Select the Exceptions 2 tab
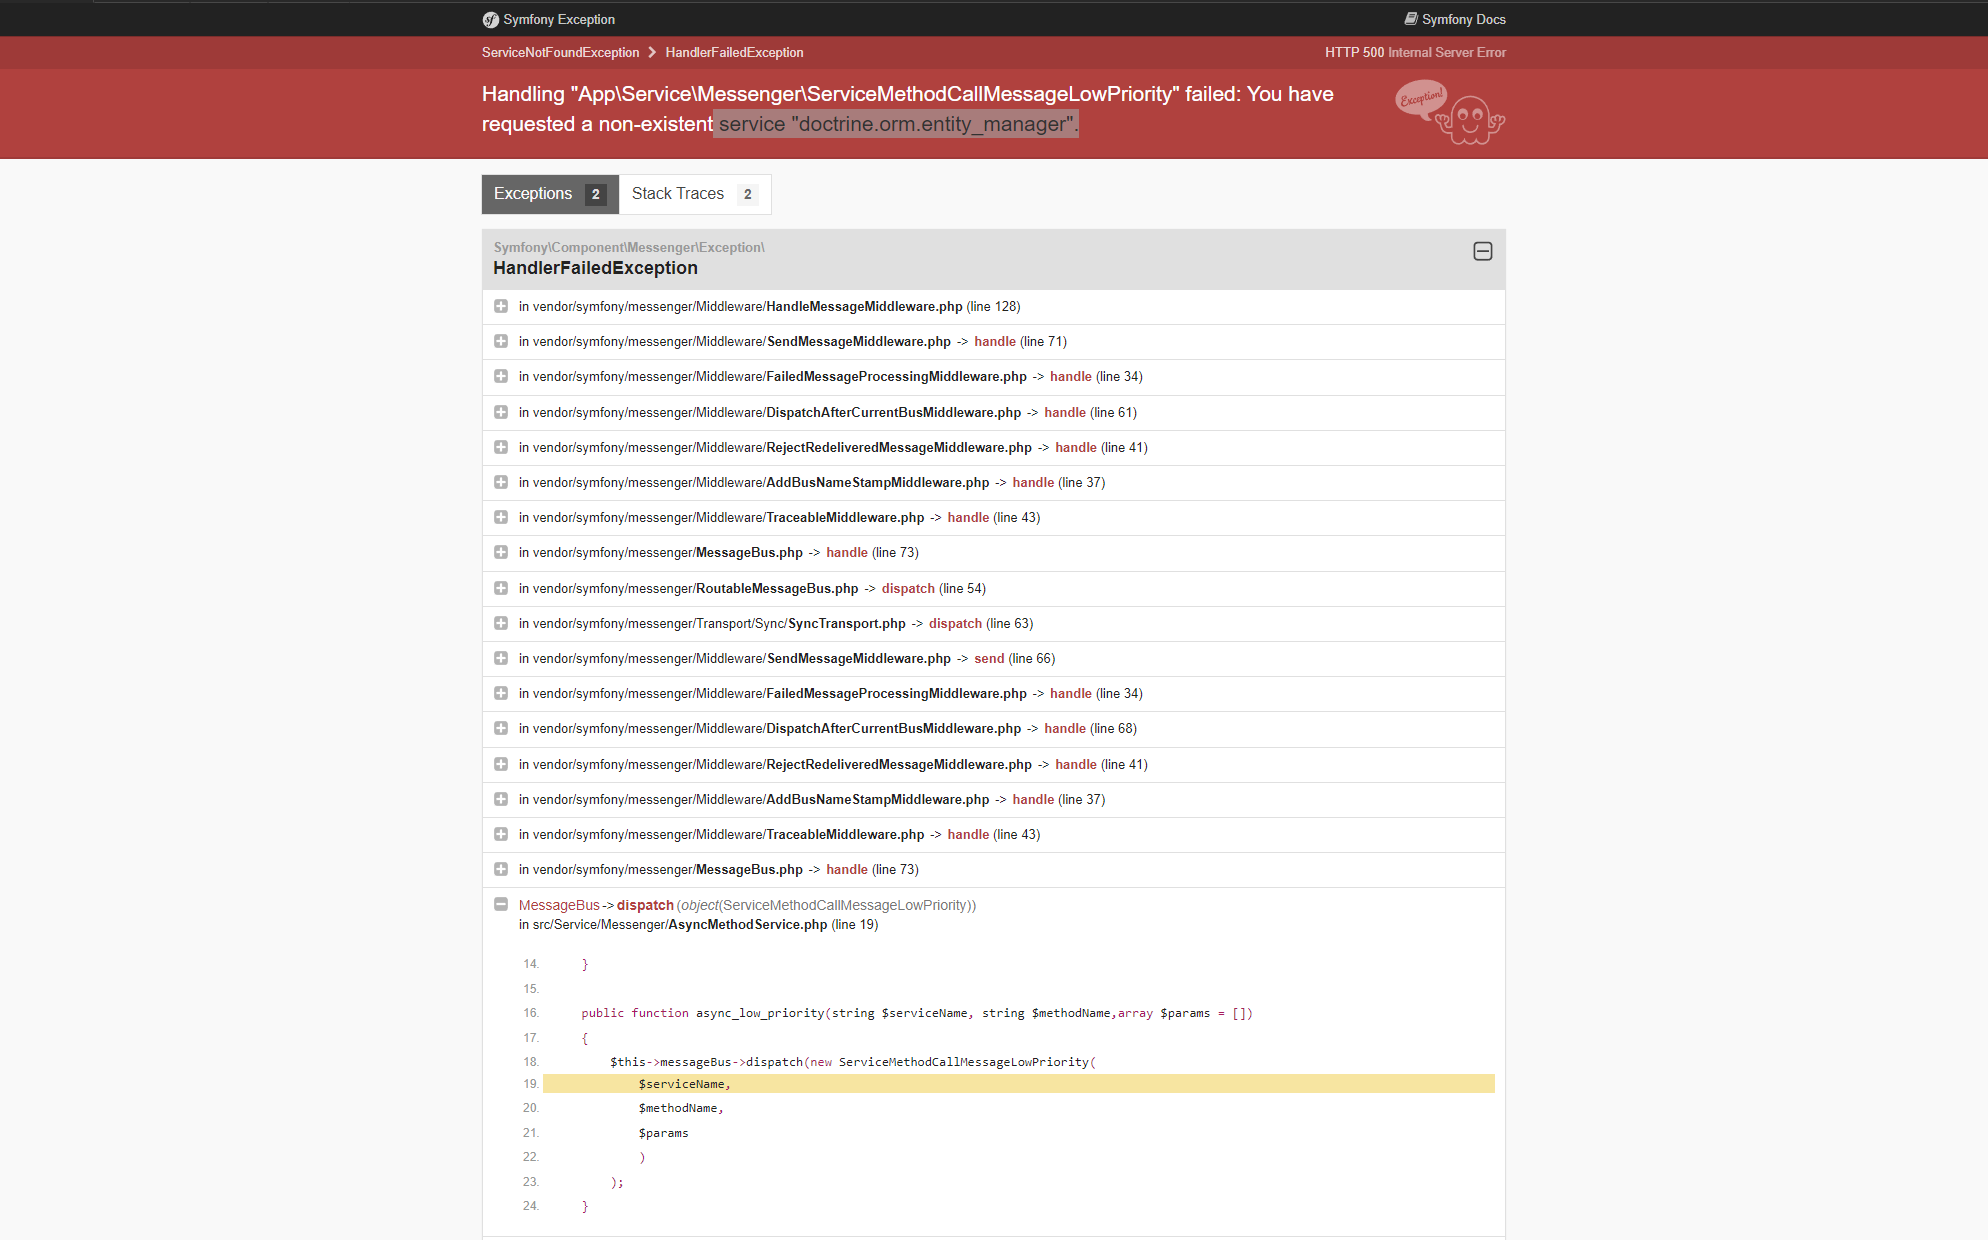This screenshot has width=1988, height=1240. point(548,193)
